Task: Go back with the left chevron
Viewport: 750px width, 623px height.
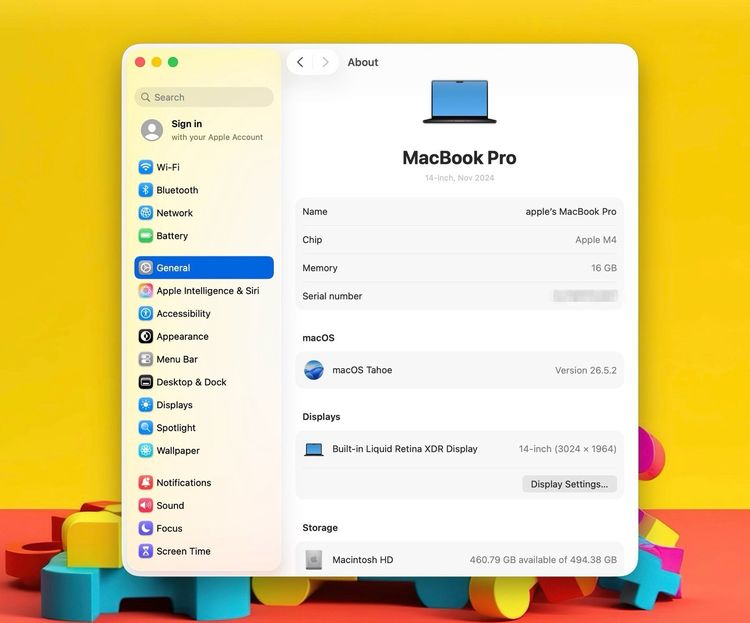Action: 300,62
